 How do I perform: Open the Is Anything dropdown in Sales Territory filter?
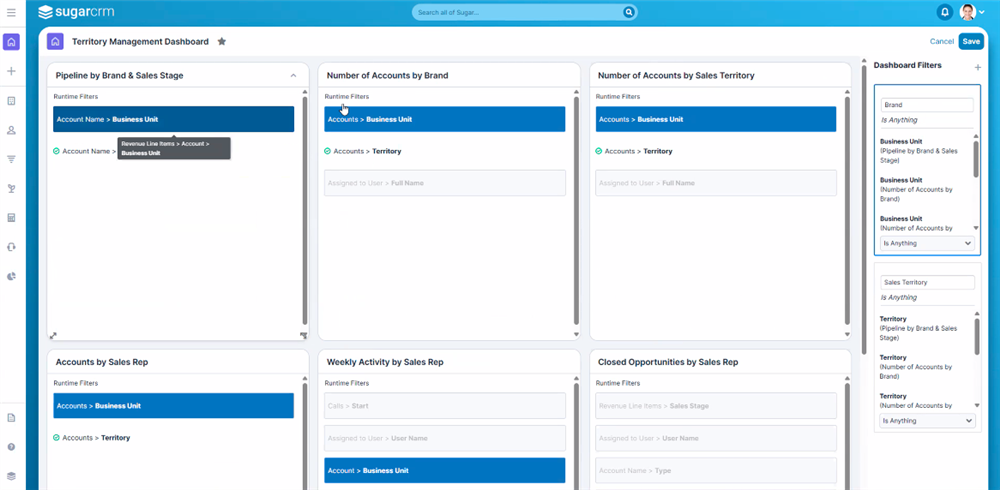927,421
